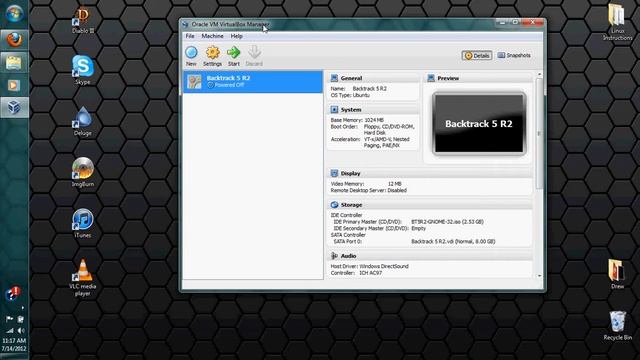Click the BT5R2-GNOME-32.iso storage entry
This screenshot has height=360, width=640.
[x=447, y=222]
